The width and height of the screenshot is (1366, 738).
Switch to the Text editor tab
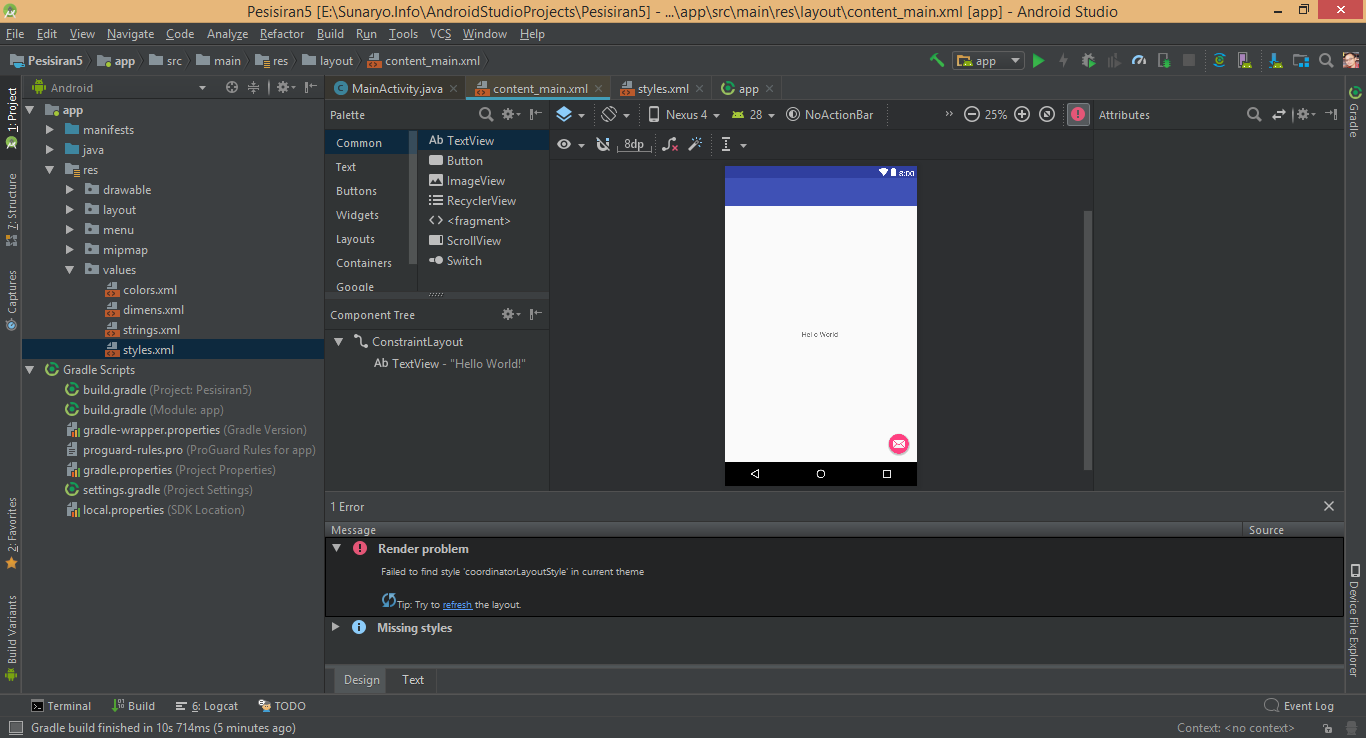[x=413, y=679]
